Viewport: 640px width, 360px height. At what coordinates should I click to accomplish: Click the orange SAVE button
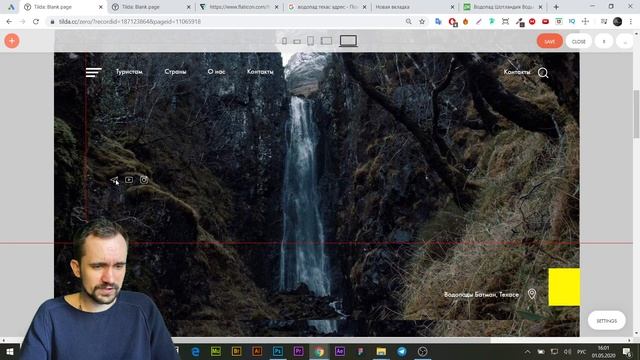click(549, 41)
